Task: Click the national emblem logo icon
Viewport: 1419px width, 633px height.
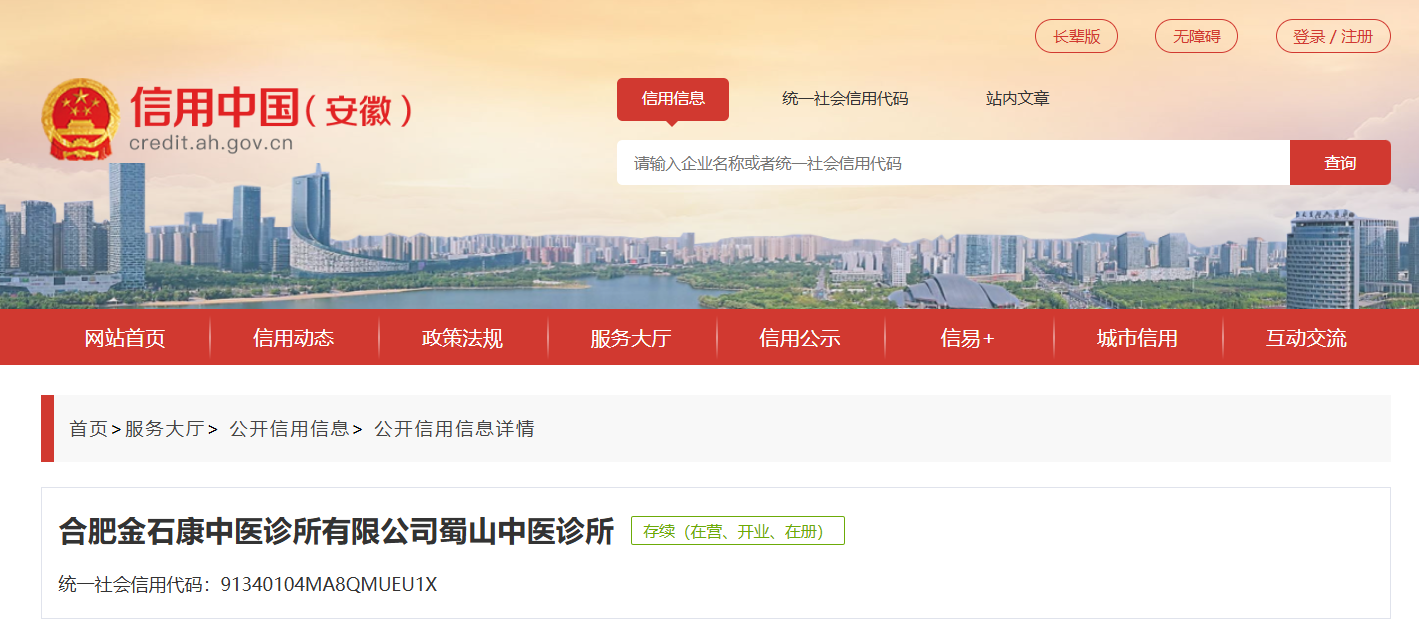Action: [80, 119]
